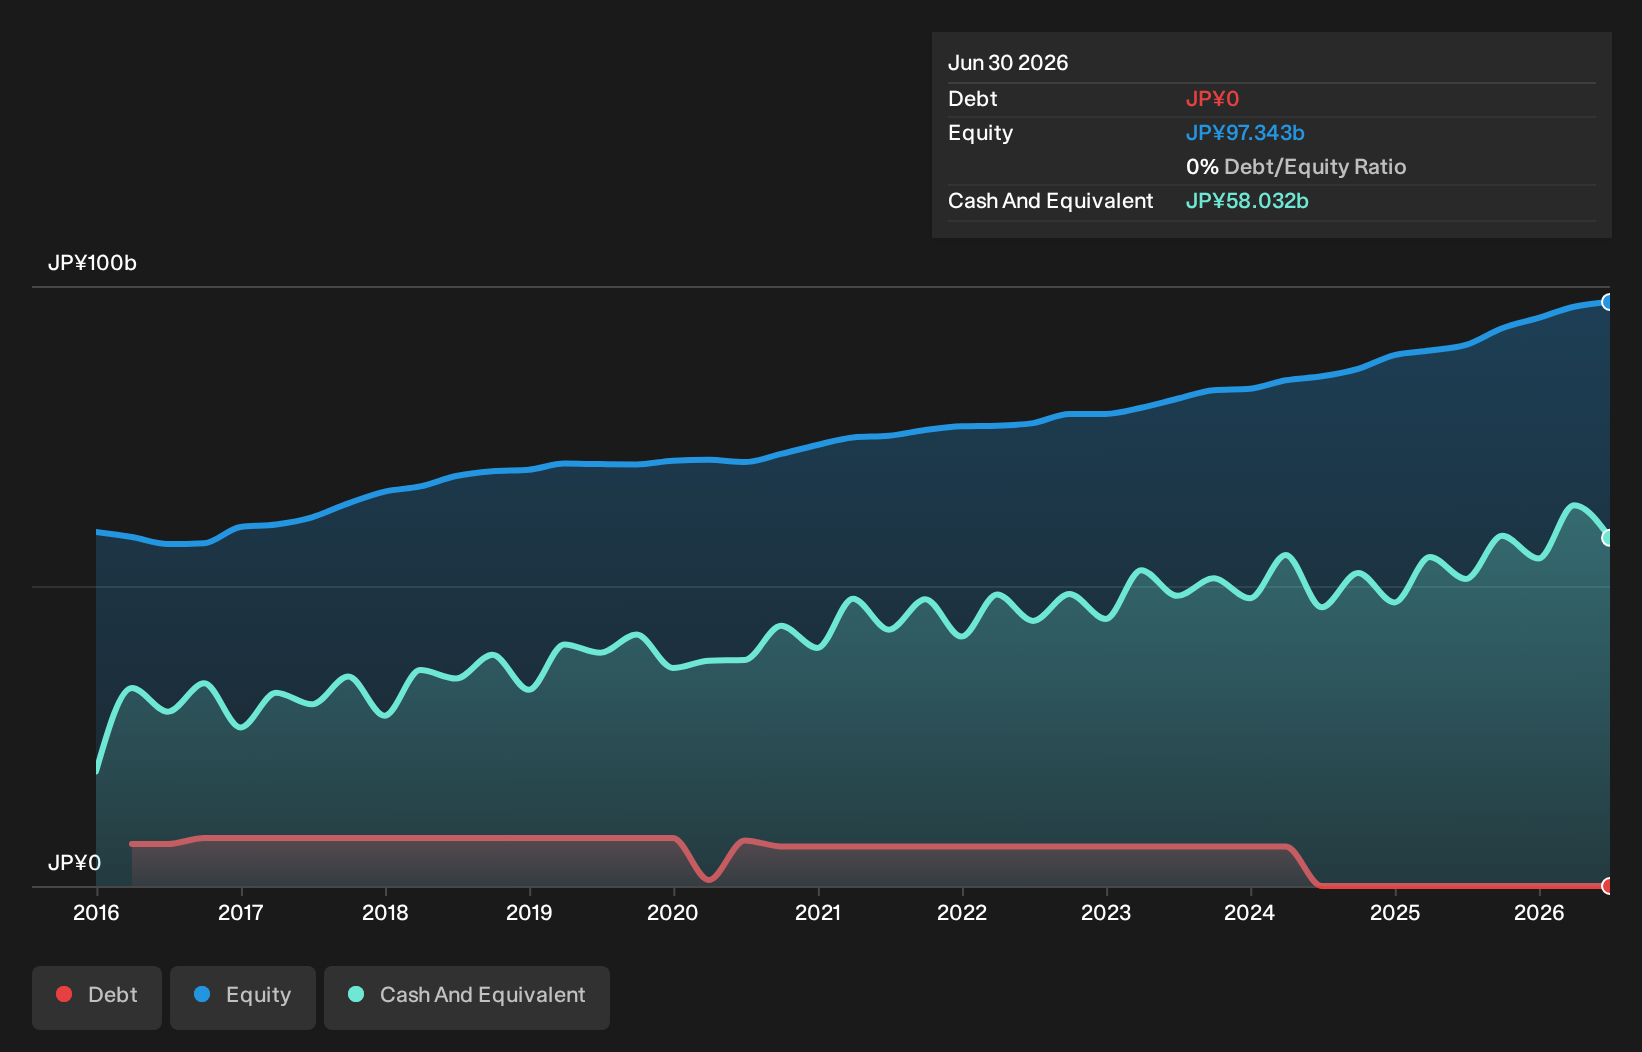Screen dimensions: 1642x1052
Task: Click the Debt row label in tooltip
Action: tap(973, 99)
